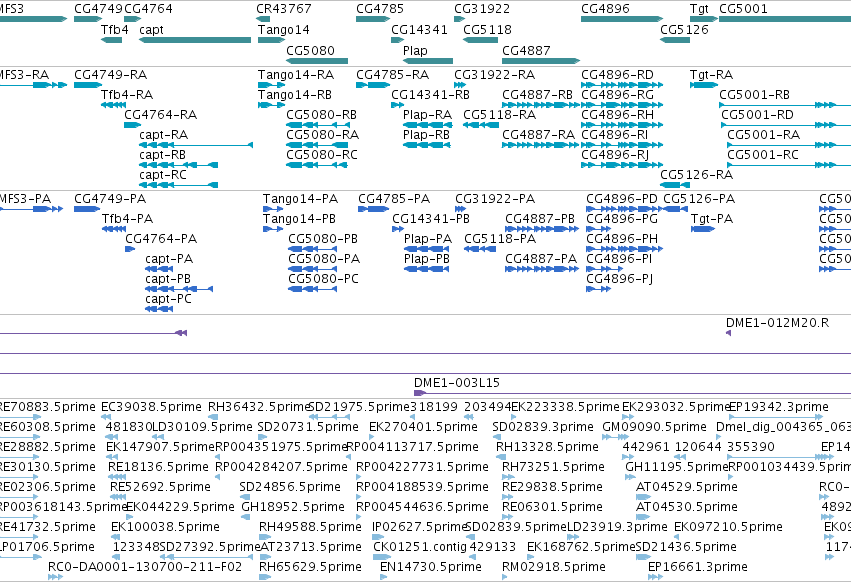Select the CG5080 gene bar
The width and height of the screenshot is (851, 582).
[x=317, y=61]
